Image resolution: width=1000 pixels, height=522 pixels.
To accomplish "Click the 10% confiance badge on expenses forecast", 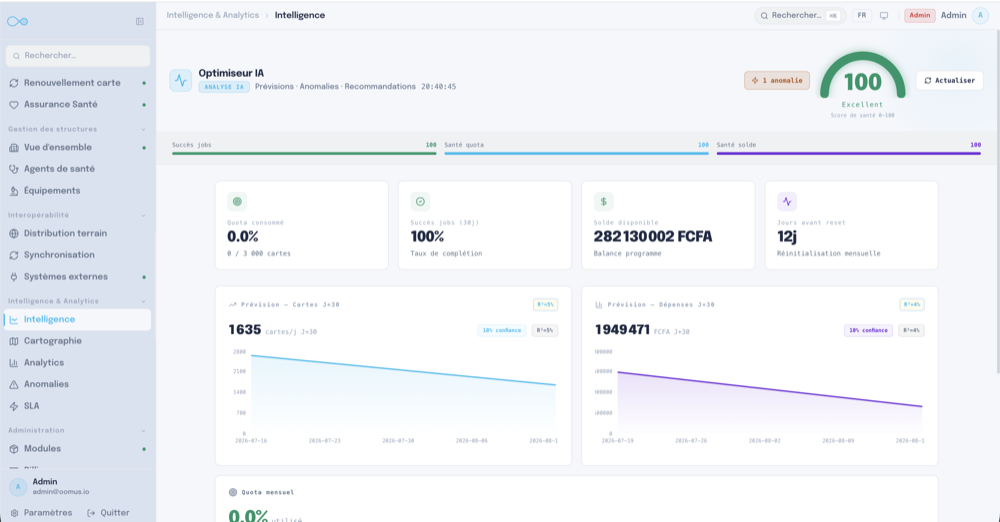I will [x=868, y=331].
